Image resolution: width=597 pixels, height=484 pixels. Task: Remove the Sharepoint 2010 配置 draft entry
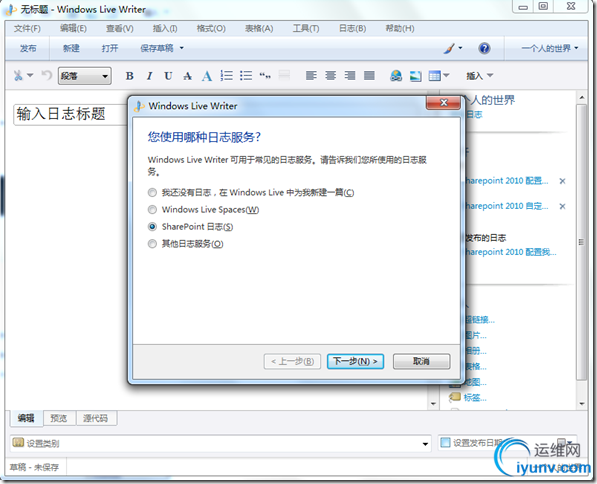click(x=562, y=181)
